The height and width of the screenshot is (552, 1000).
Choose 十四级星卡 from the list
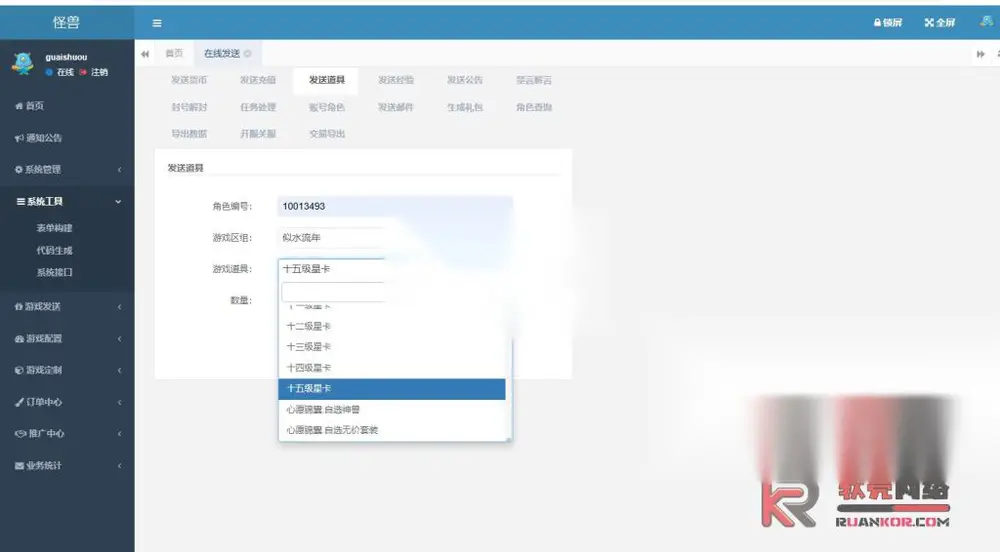click(392, 368)
